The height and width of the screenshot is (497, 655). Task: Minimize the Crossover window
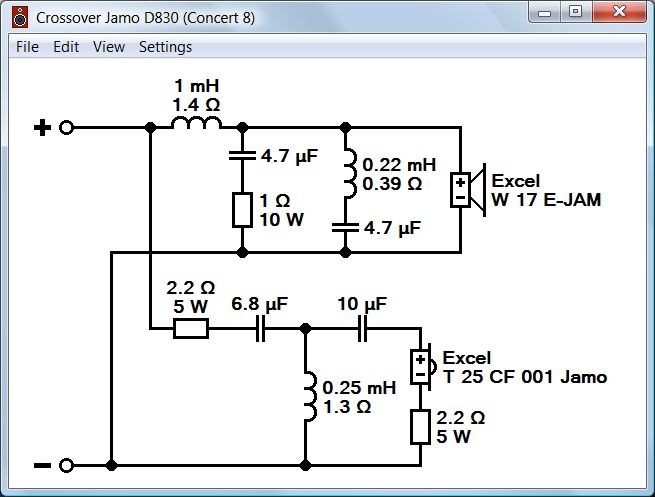[545, 13]
